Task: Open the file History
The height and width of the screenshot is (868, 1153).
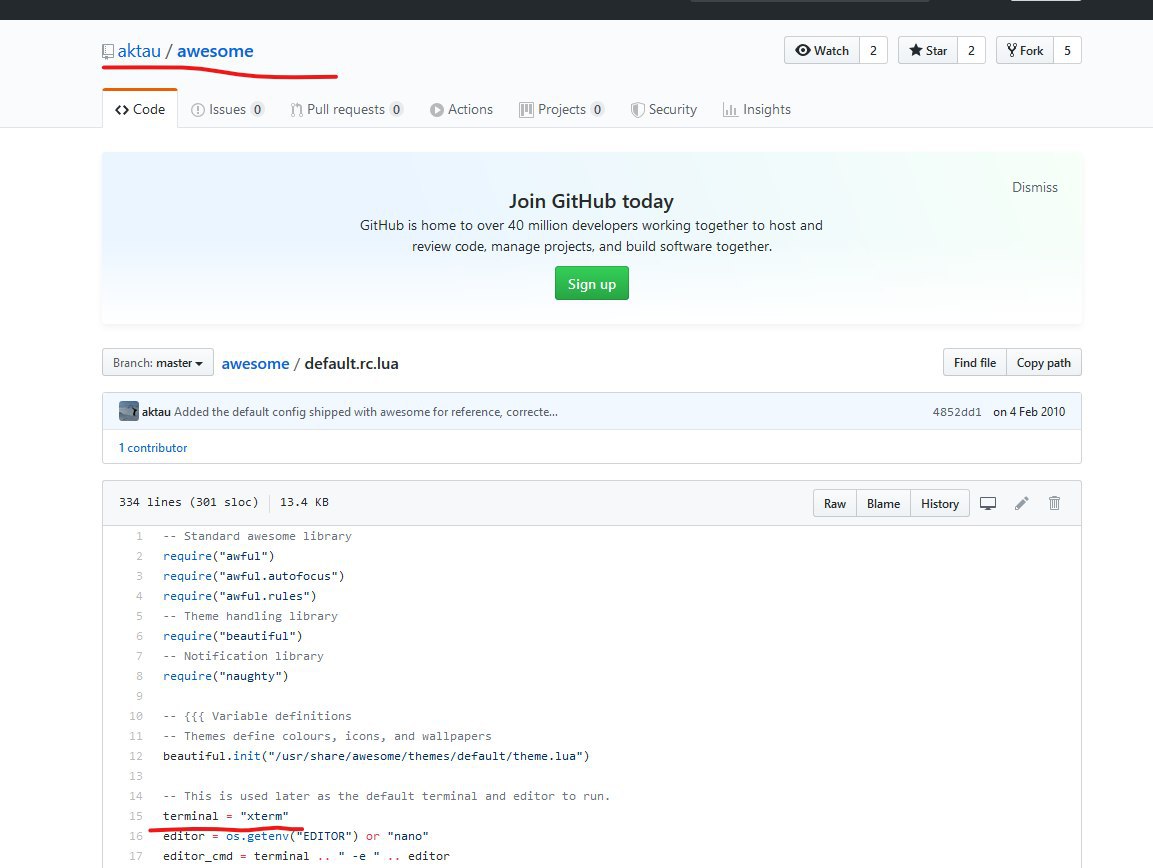Action: tap(940, 503)
